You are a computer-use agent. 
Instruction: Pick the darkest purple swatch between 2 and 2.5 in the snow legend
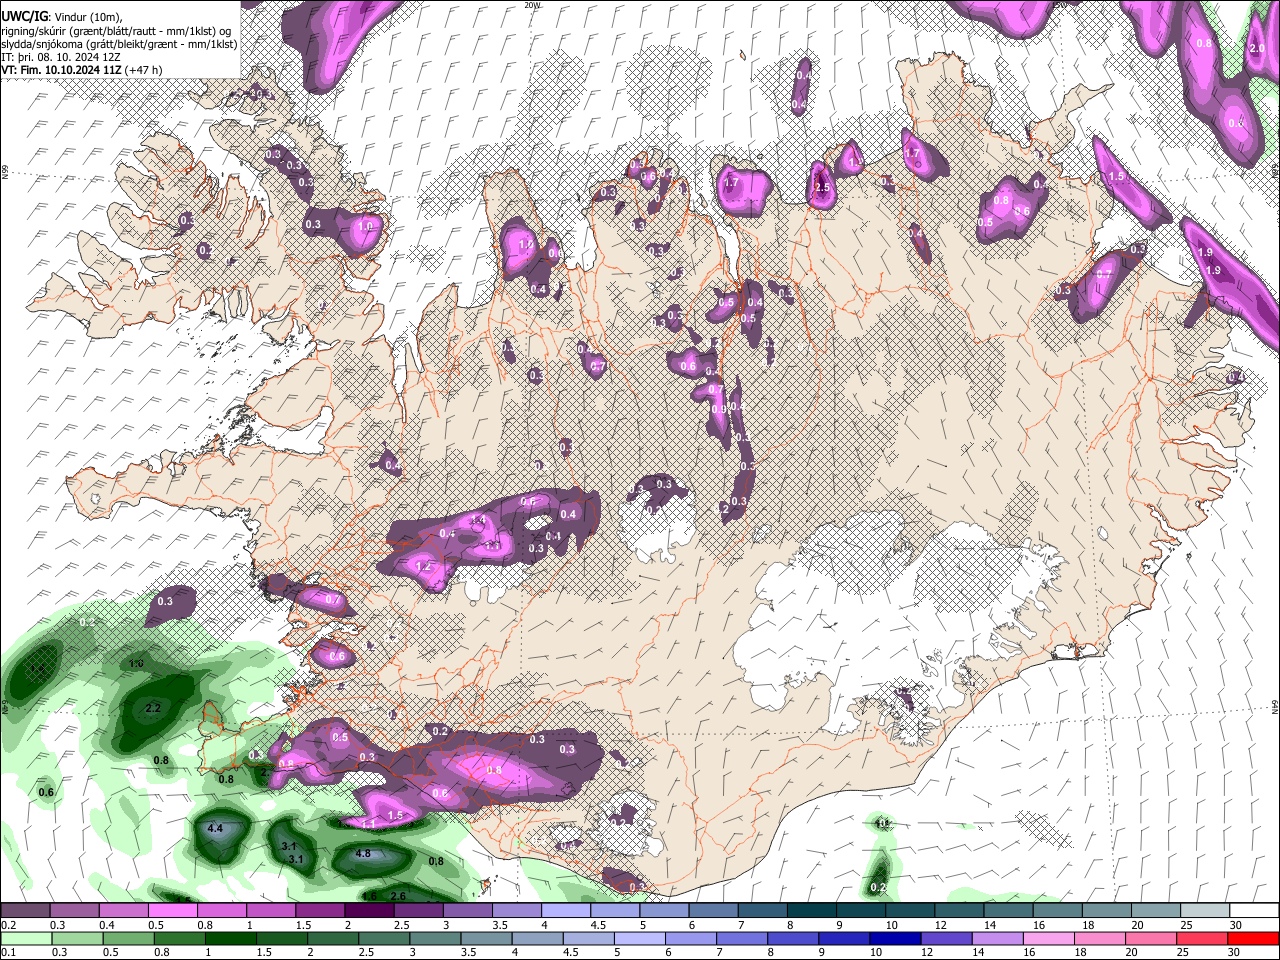369,911
